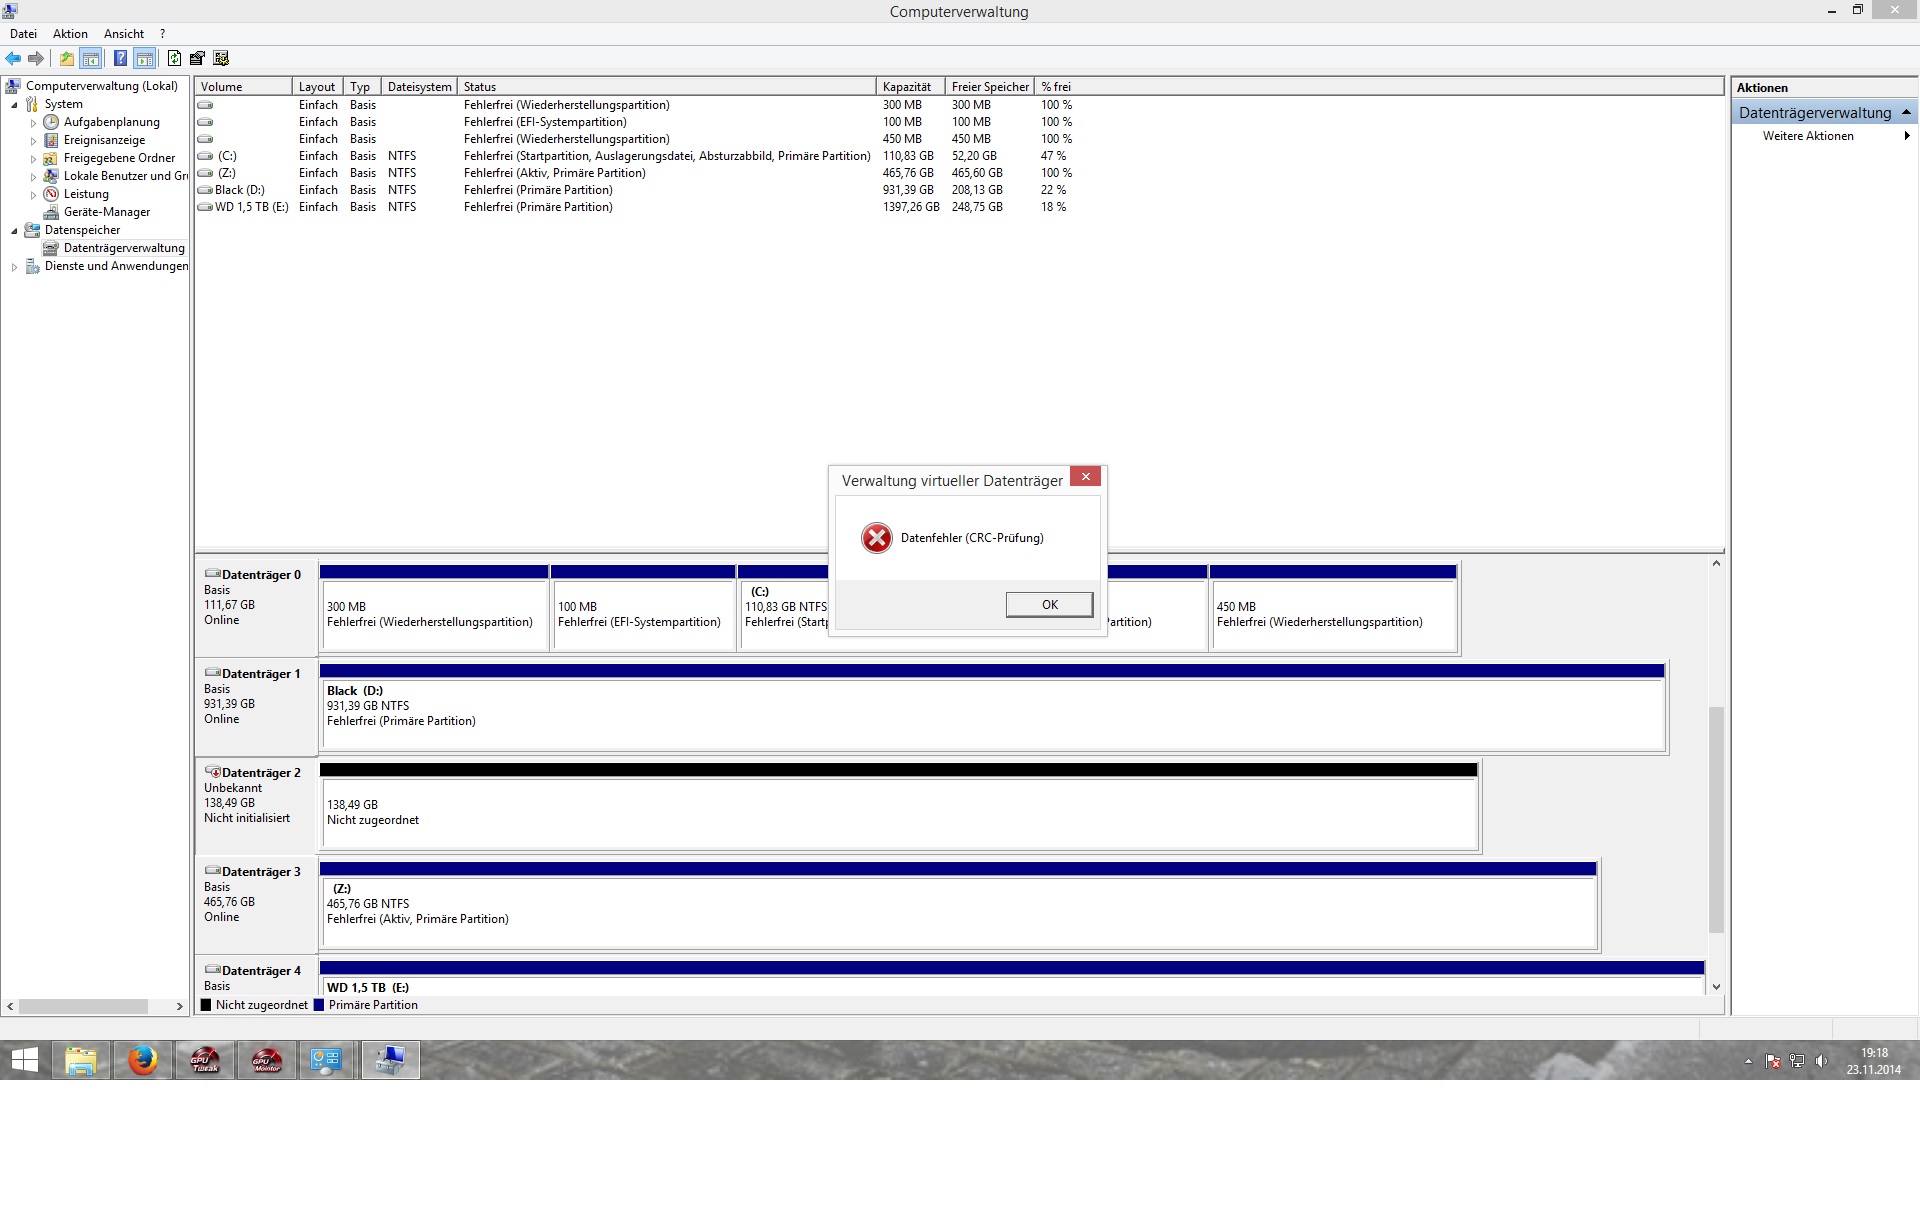Collapse the System tree node
The height and width of the screenshot is (1224, 1920).
(14, 105)
